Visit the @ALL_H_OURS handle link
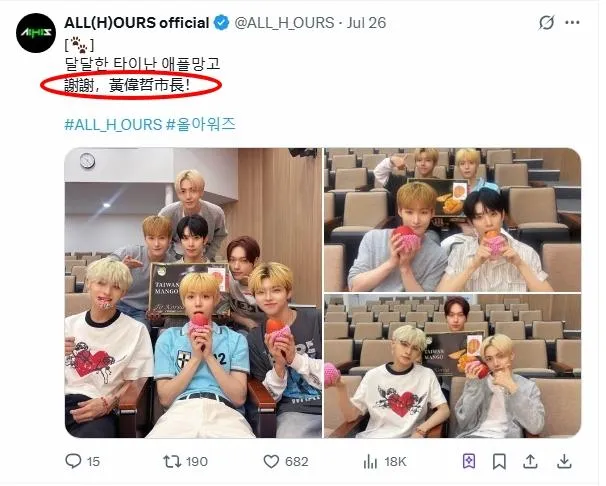 (284, 23)
